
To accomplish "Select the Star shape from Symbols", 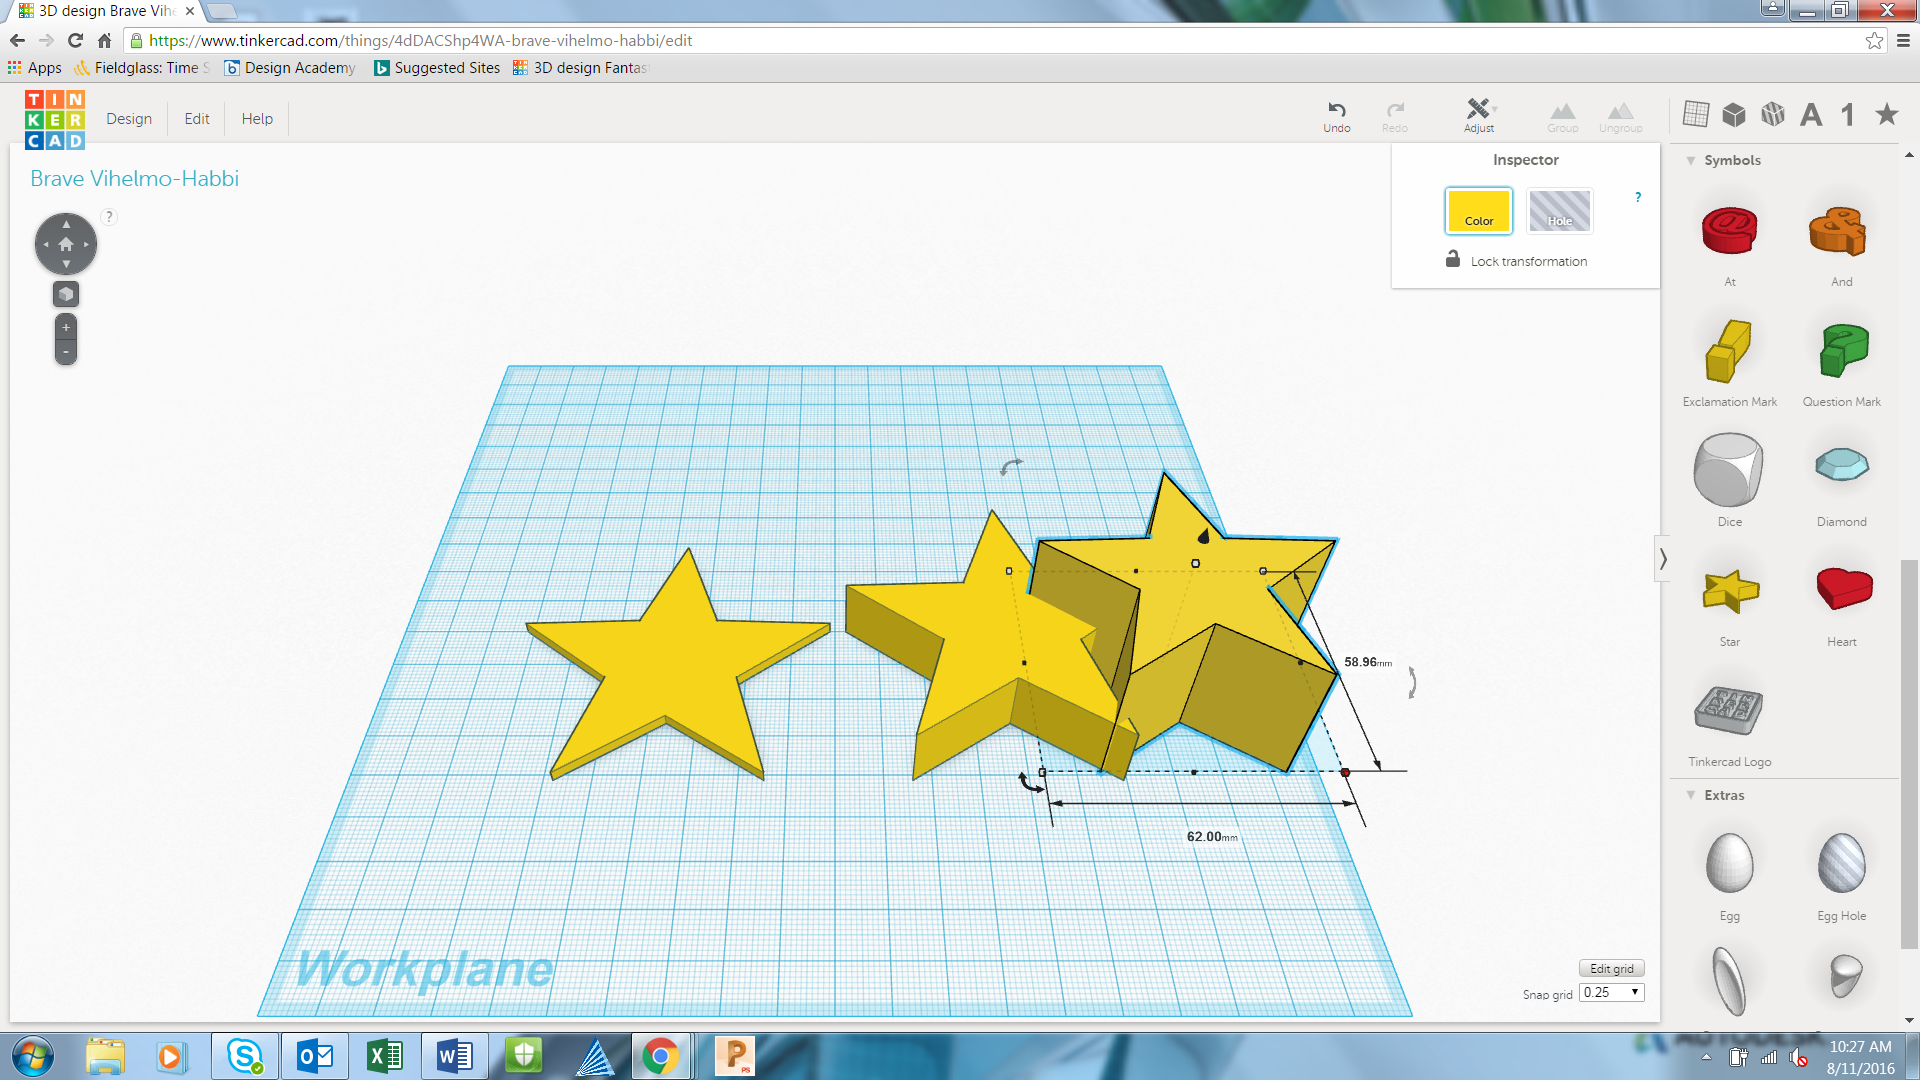I will [x=1729, y=591].
